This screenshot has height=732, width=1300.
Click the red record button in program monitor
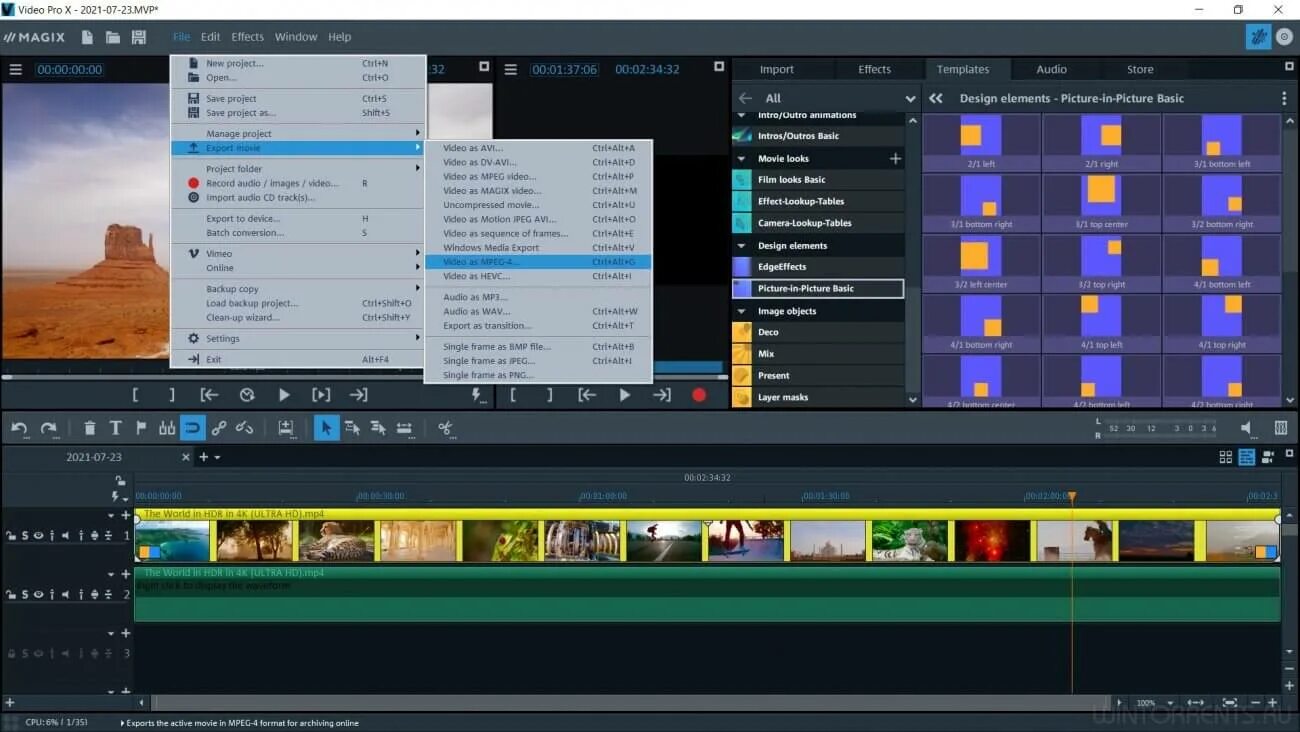(699, 395)
